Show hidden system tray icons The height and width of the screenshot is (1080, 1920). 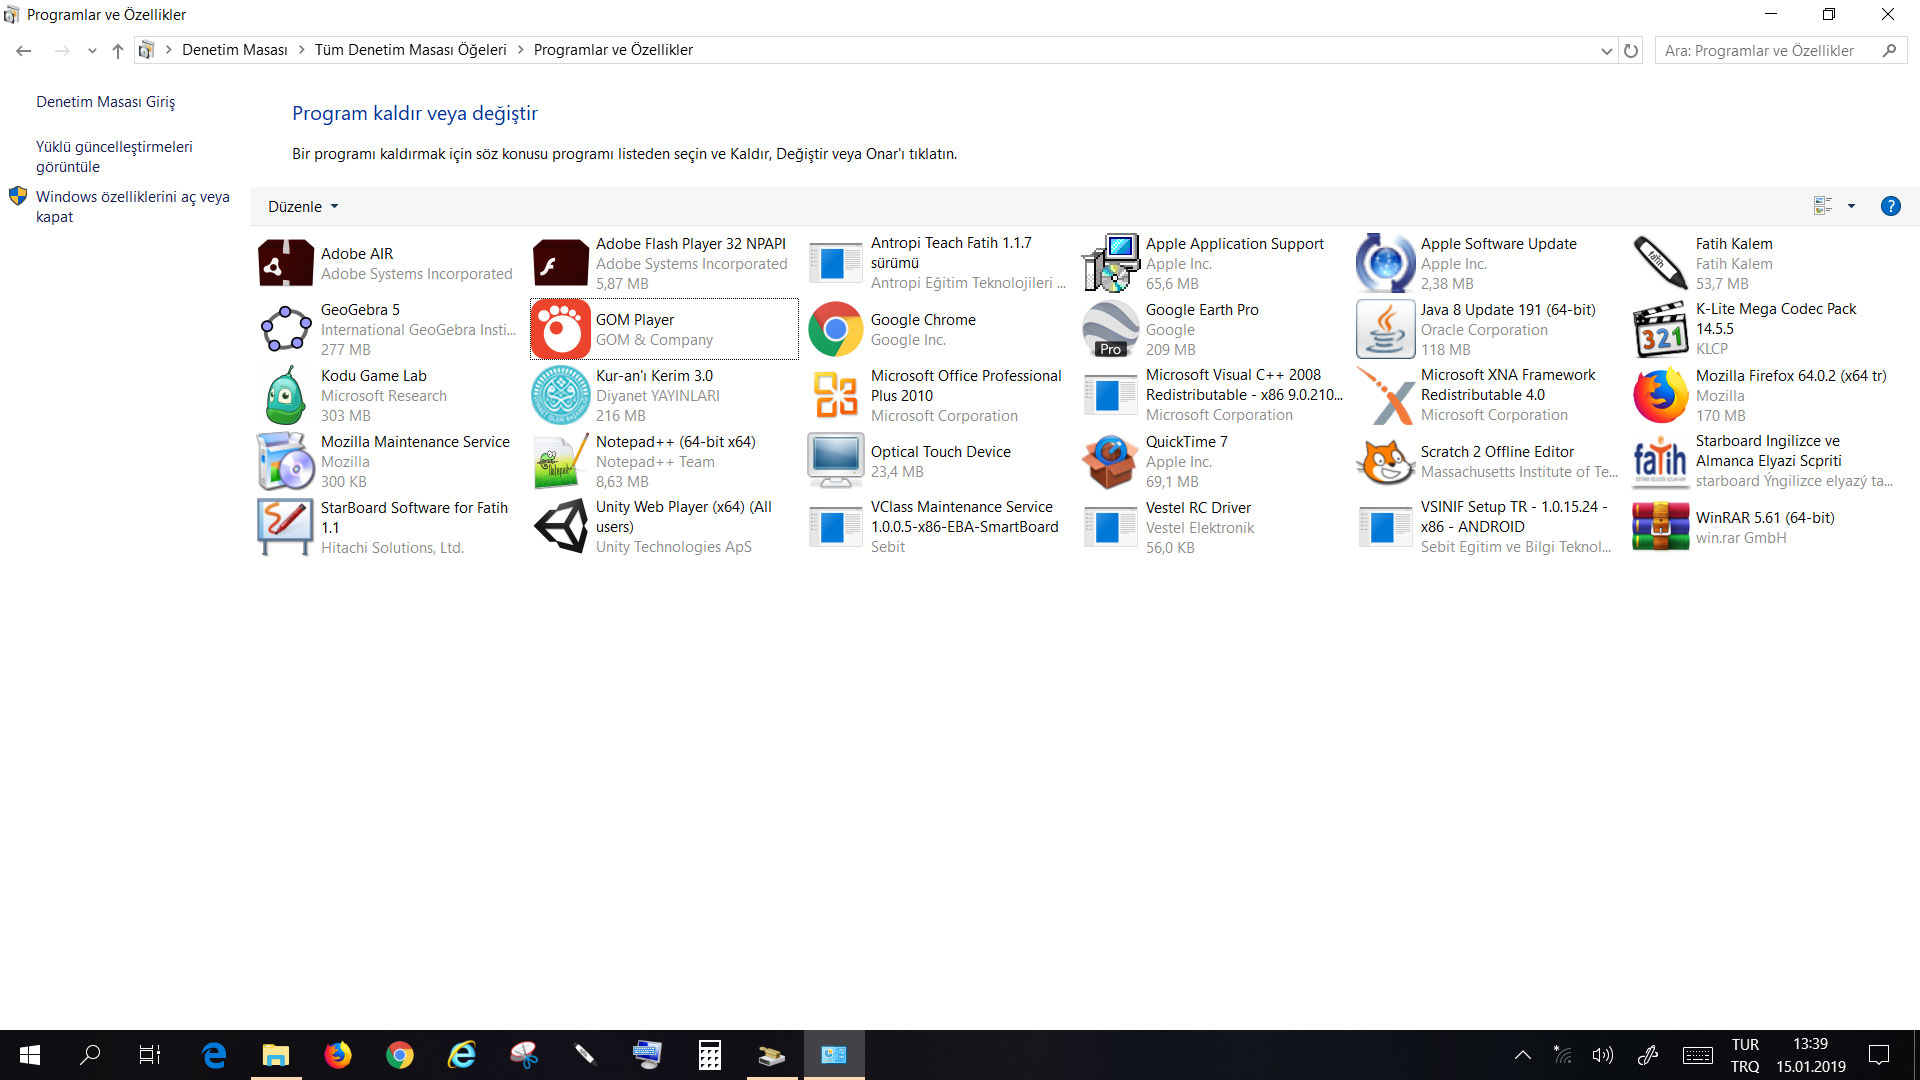1522,1055
